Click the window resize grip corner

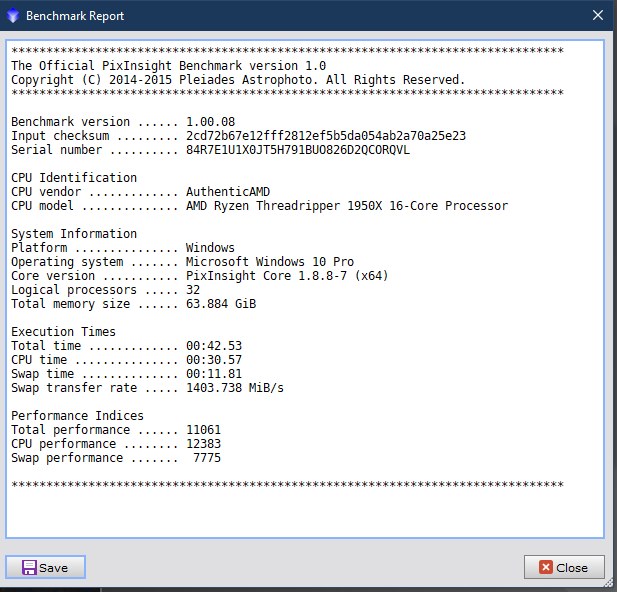pyautogui.click(x=609, y=583)
